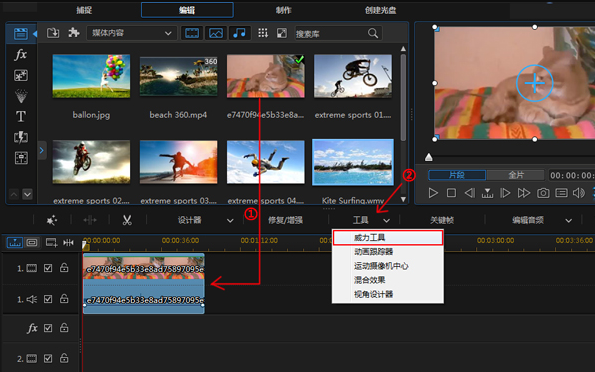Select the extreme sports 01 thumbnail
The image size is (595, 372).
pos(353,76)
